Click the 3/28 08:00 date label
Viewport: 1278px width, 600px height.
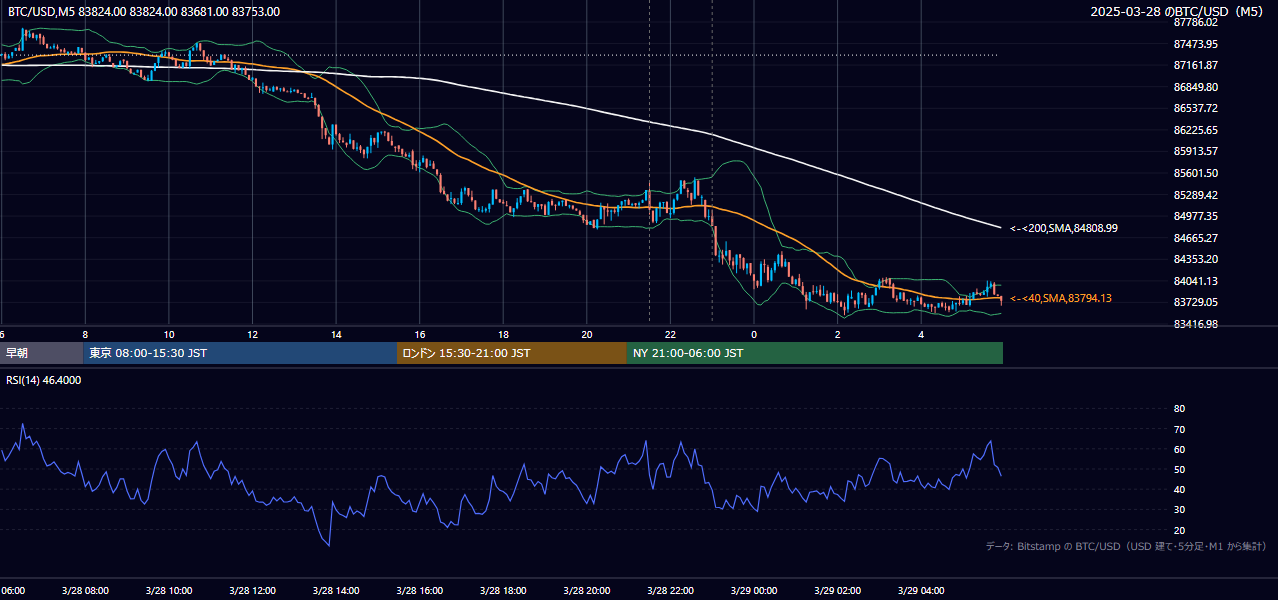pyautogui.click(x=85, y=591)
